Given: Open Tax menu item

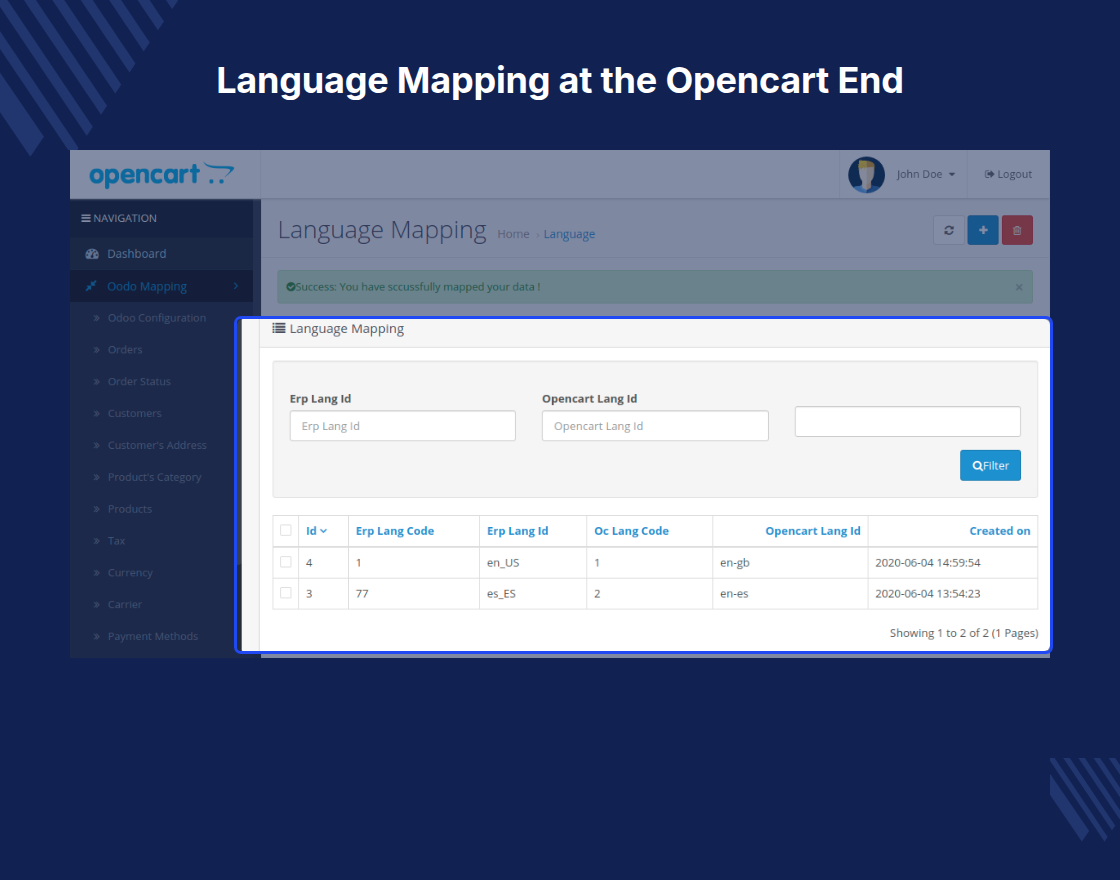Looking at the screenshot, I should tap(116, 541).
